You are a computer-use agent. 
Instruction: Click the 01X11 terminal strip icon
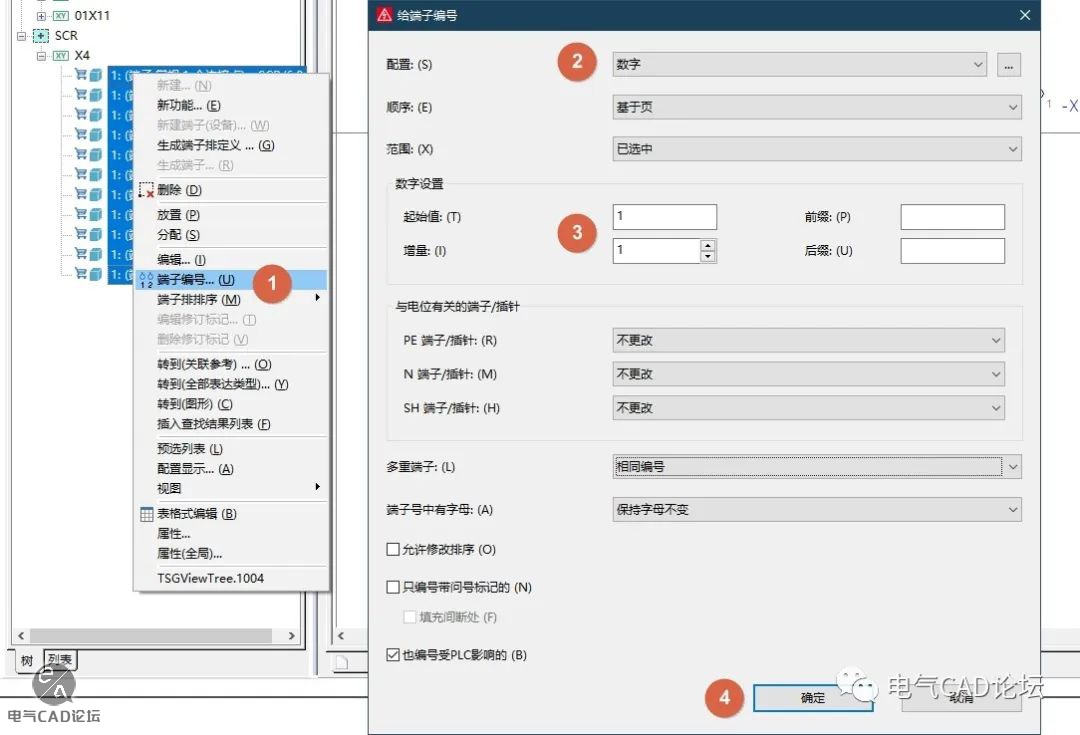[x=62, y=16]
